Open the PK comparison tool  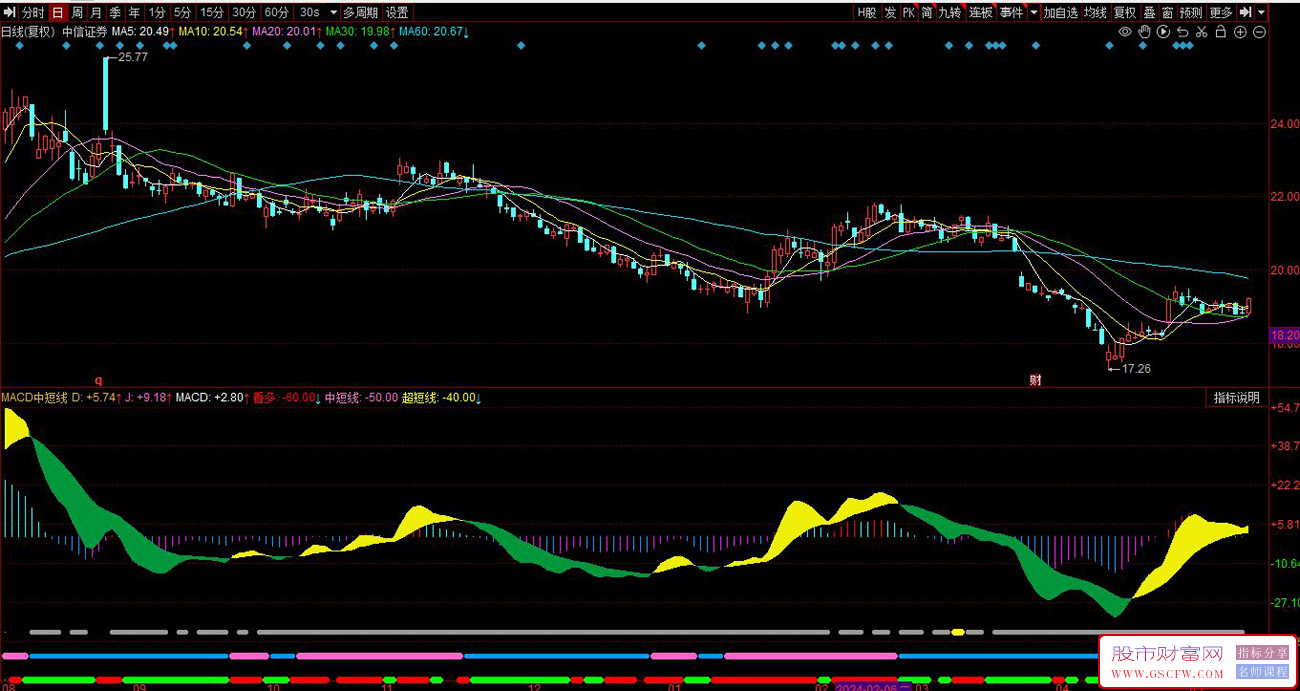point(909,12)
